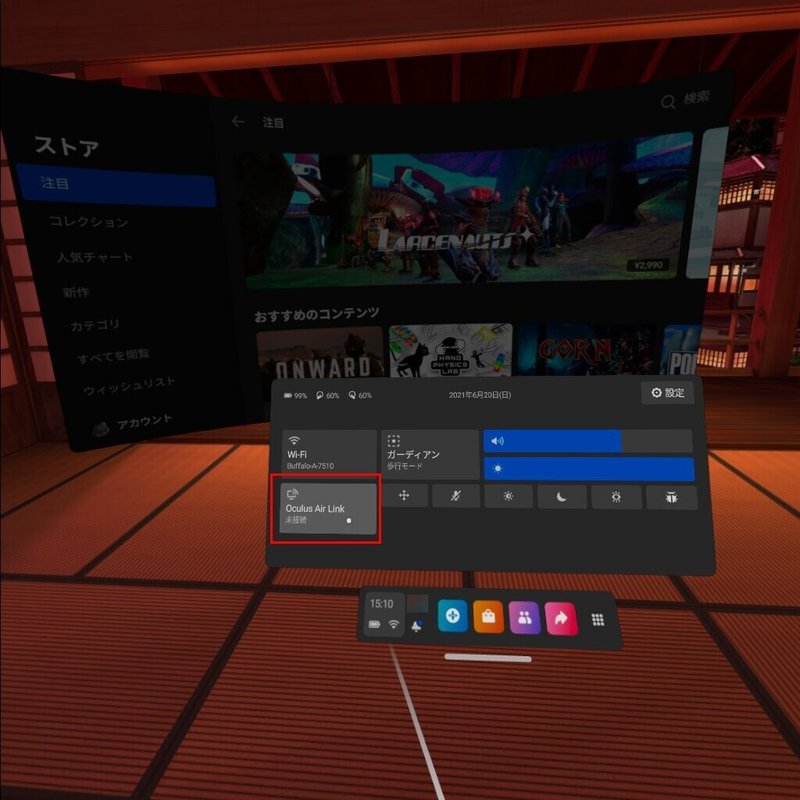Toggle the microphone mute icon
This screenshot has width=800, height=800.
pyautogui.click(x=456, y=496)
